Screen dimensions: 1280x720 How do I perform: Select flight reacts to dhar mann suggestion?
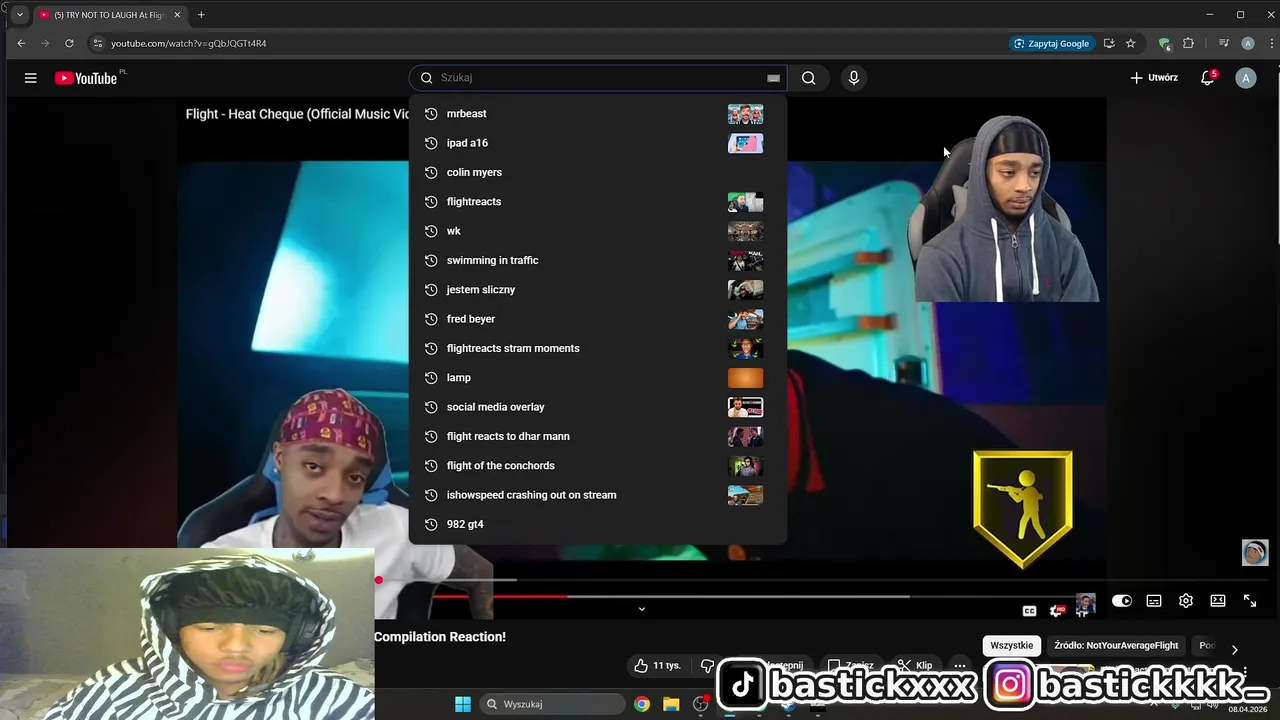[597, 436]
